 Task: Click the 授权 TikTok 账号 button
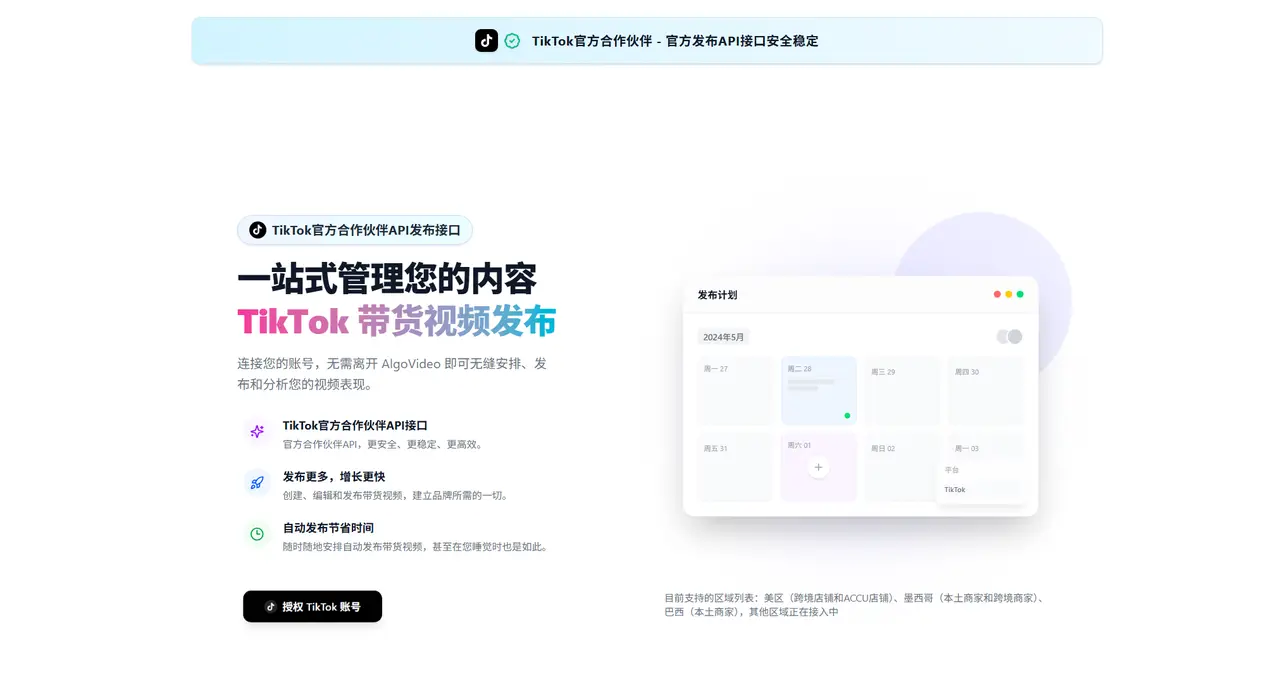[x=312, y=606]
